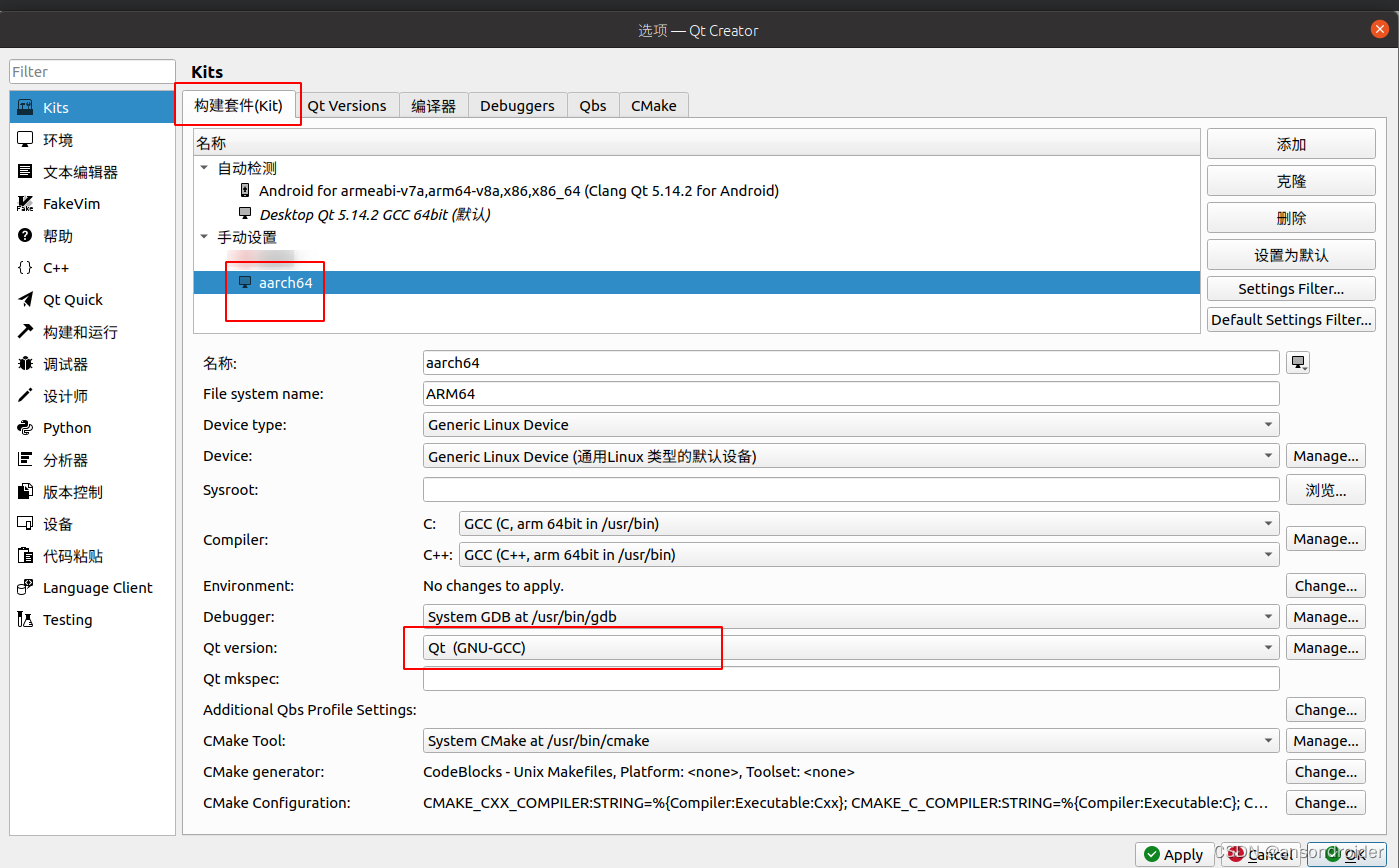The width and height of the screenshot is (1399, 868).
Task: Click Change... next to Environment
Action: [1326, 585]
